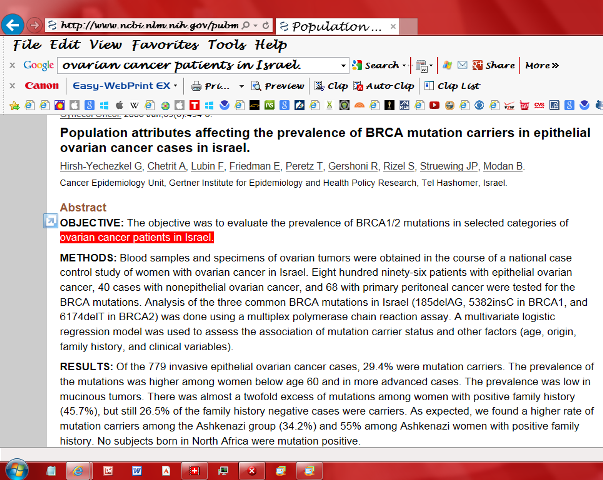Viewport: 603px width, 480px height.
Task: Click in the Google toolbar search field
Action: coord(199,65)
